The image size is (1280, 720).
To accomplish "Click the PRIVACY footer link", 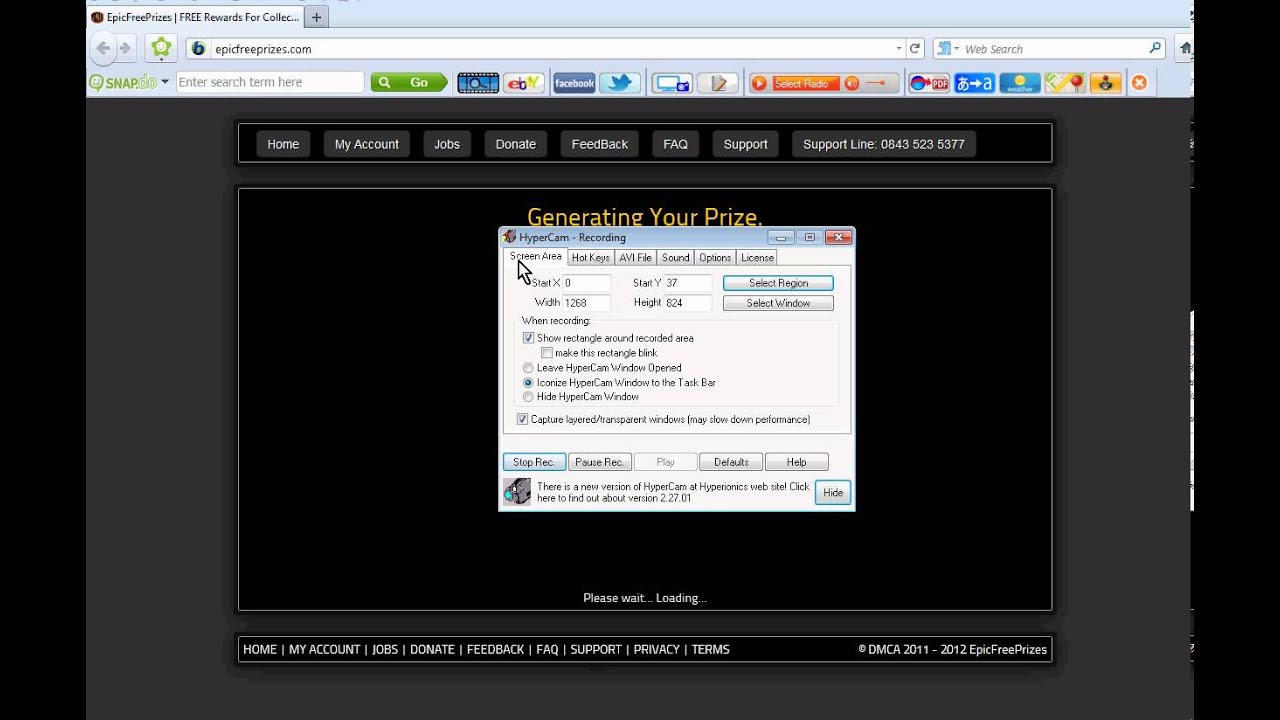I will (x=656, y=649).
